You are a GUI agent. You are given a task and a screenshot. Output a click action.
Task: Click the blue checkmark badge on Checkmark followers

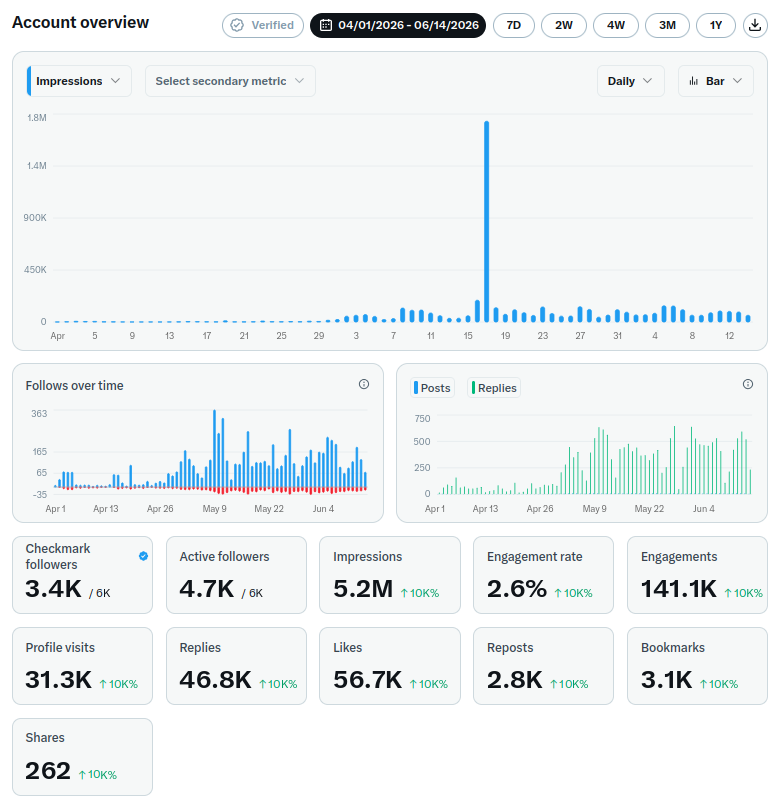click(x=143, y=556)
